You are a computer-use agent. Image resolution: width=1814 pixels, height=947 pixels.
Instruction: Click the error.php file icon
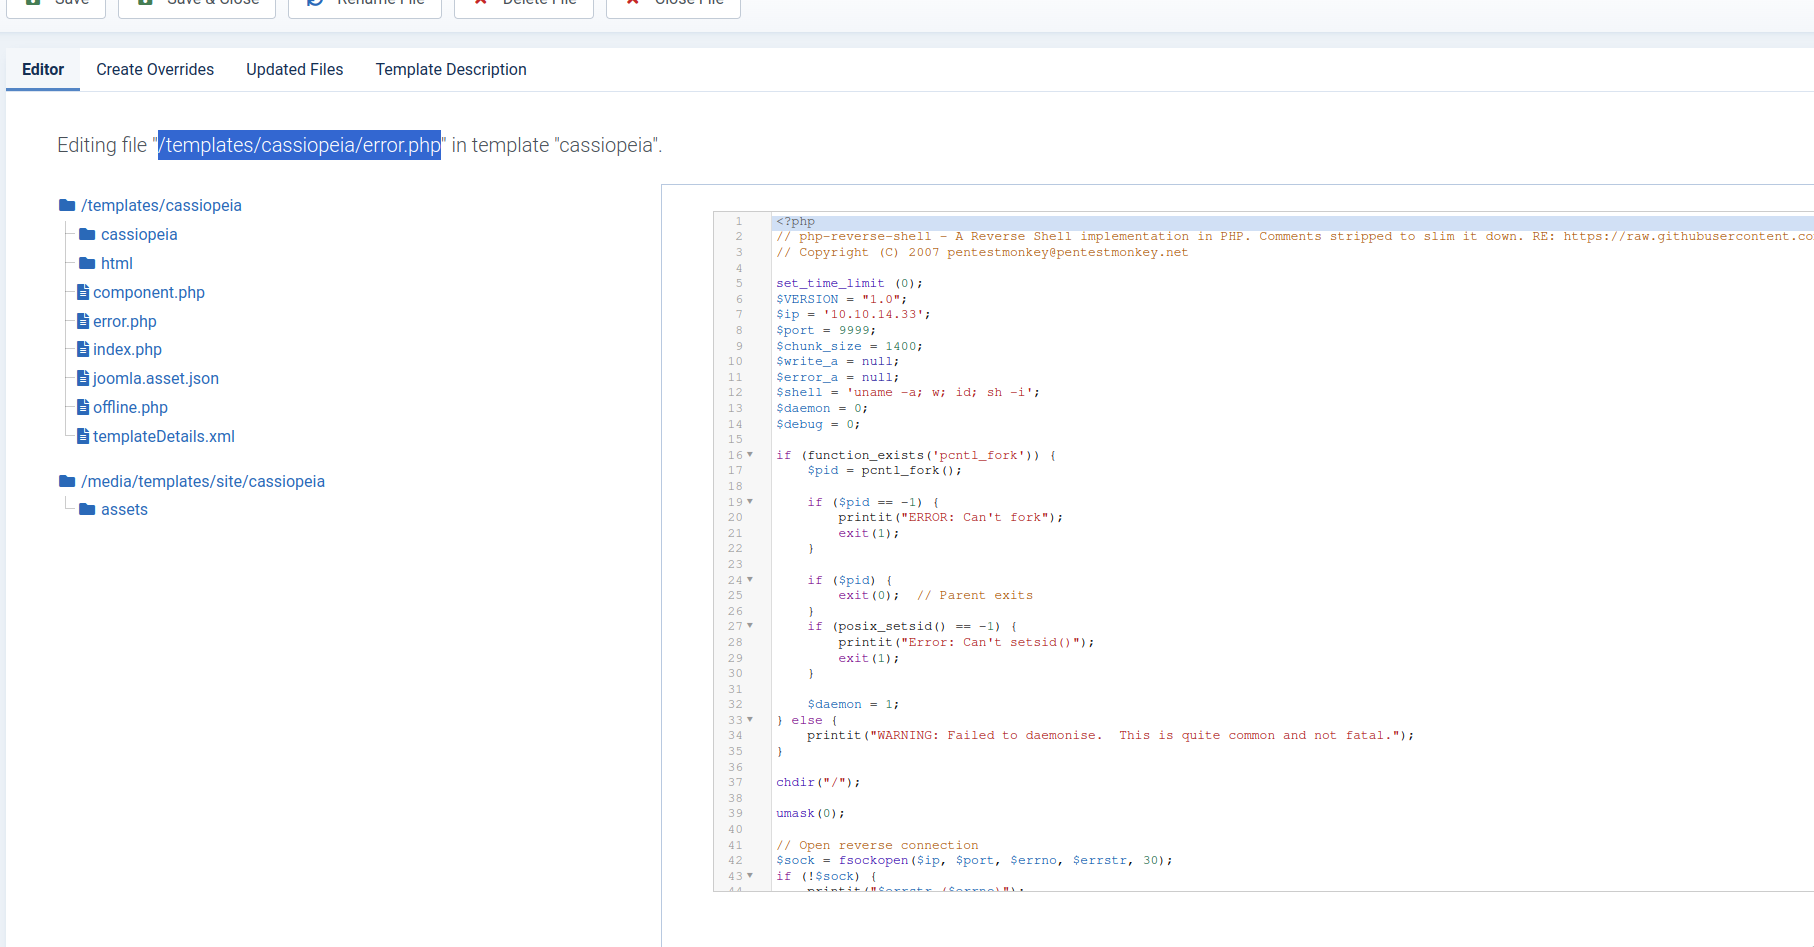click(x=83, y=321)
